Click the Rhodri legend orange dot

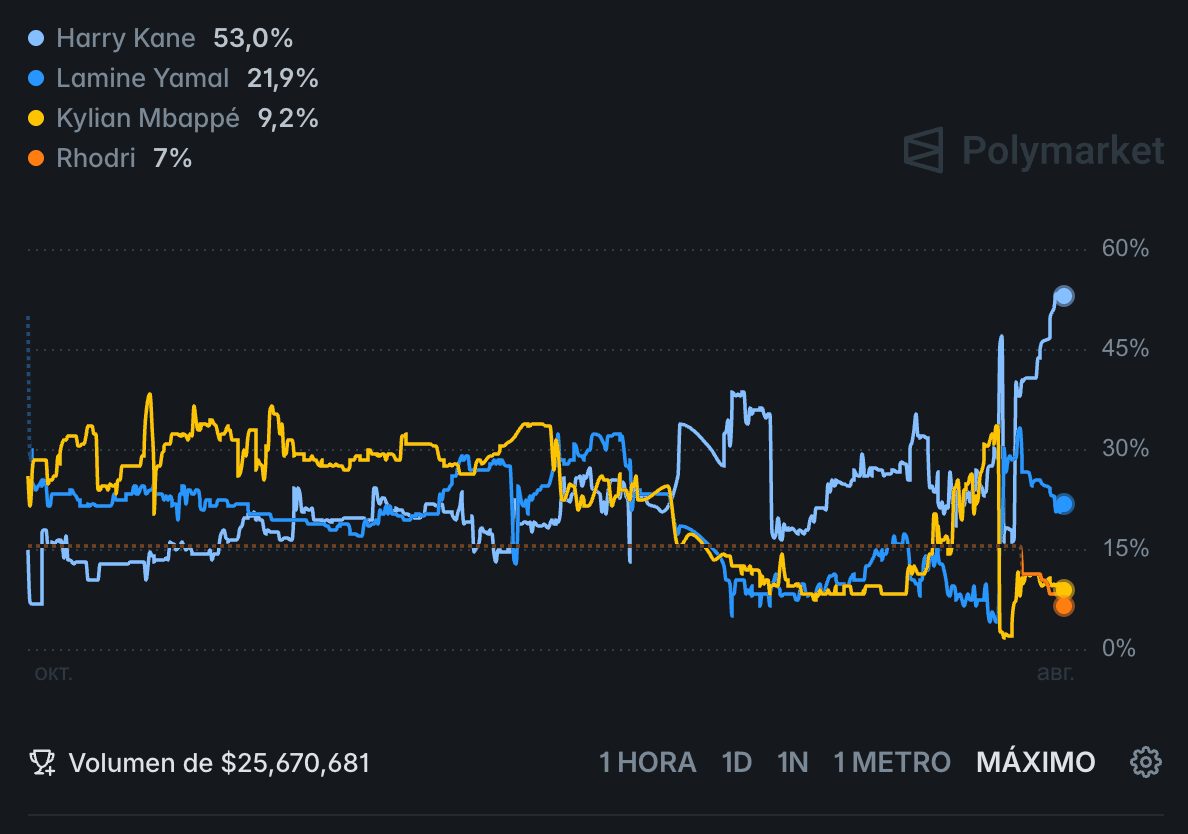(36, 158)
